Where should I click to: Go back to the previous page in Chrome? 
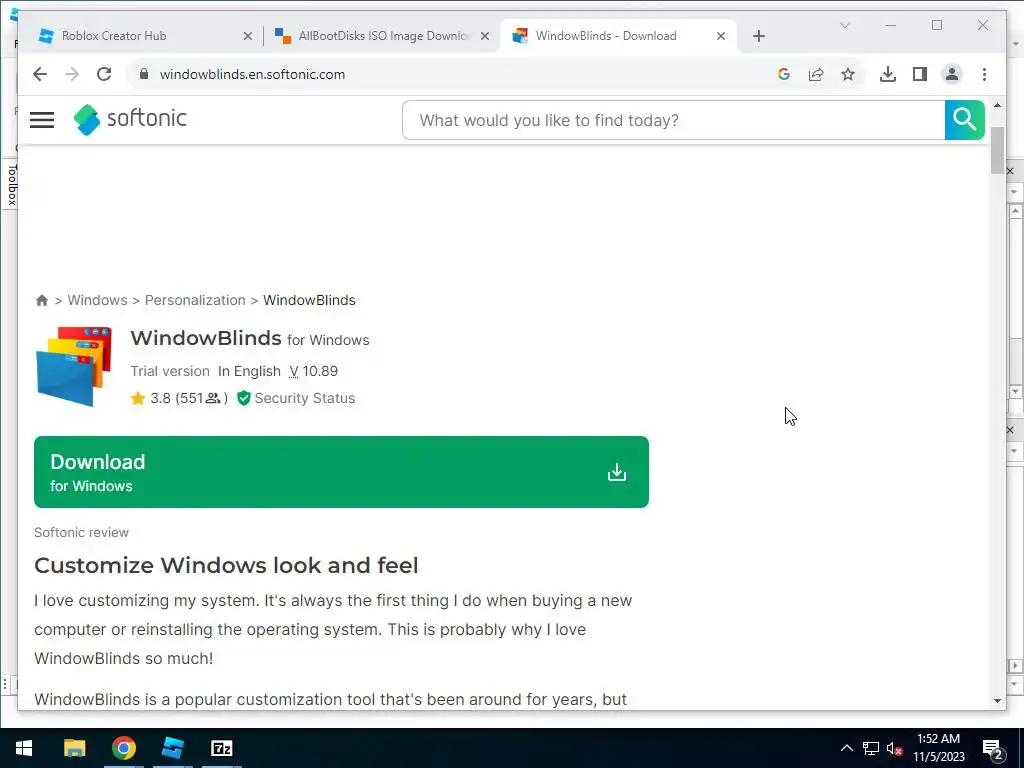point(40,74)
